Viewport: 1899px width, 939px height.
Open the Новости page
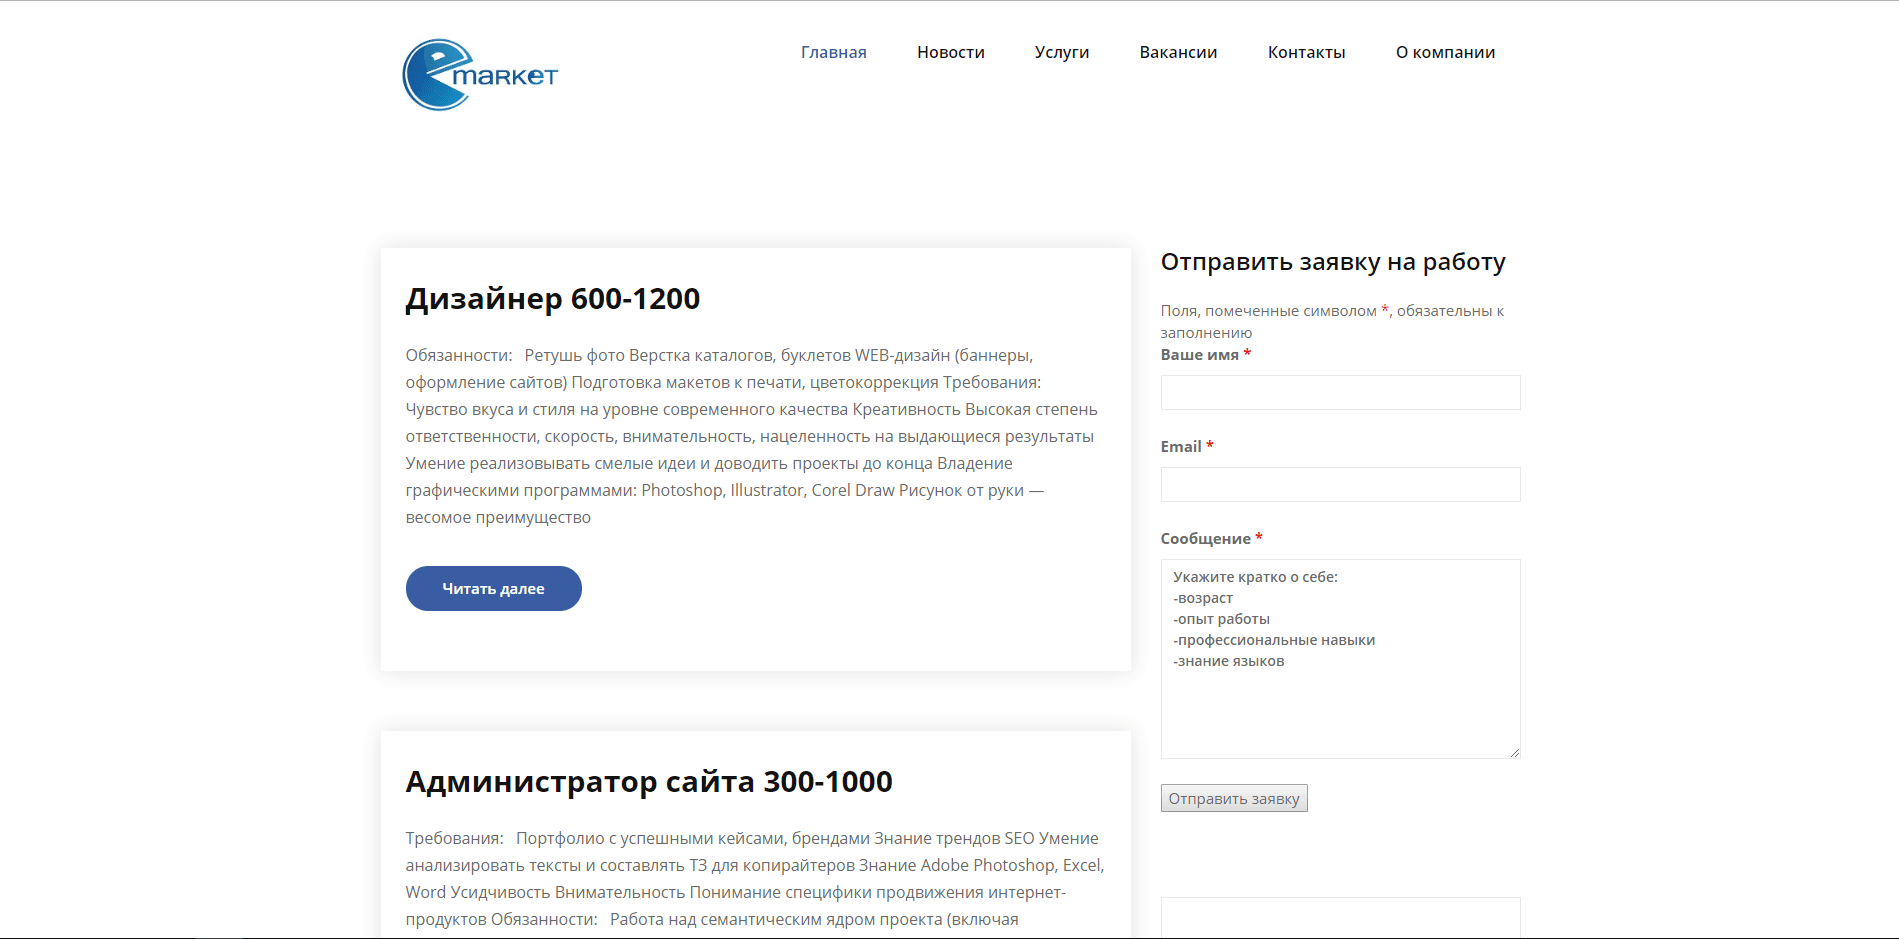[x=950, y=52]
